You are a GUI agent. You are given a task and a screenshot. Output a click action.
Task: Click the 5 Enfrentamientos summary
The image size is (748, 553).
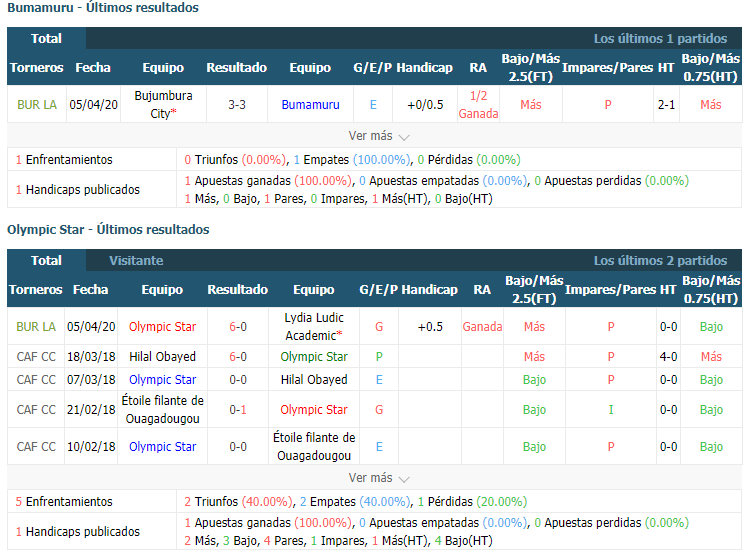pyautogui.click(x=64, y=501)
